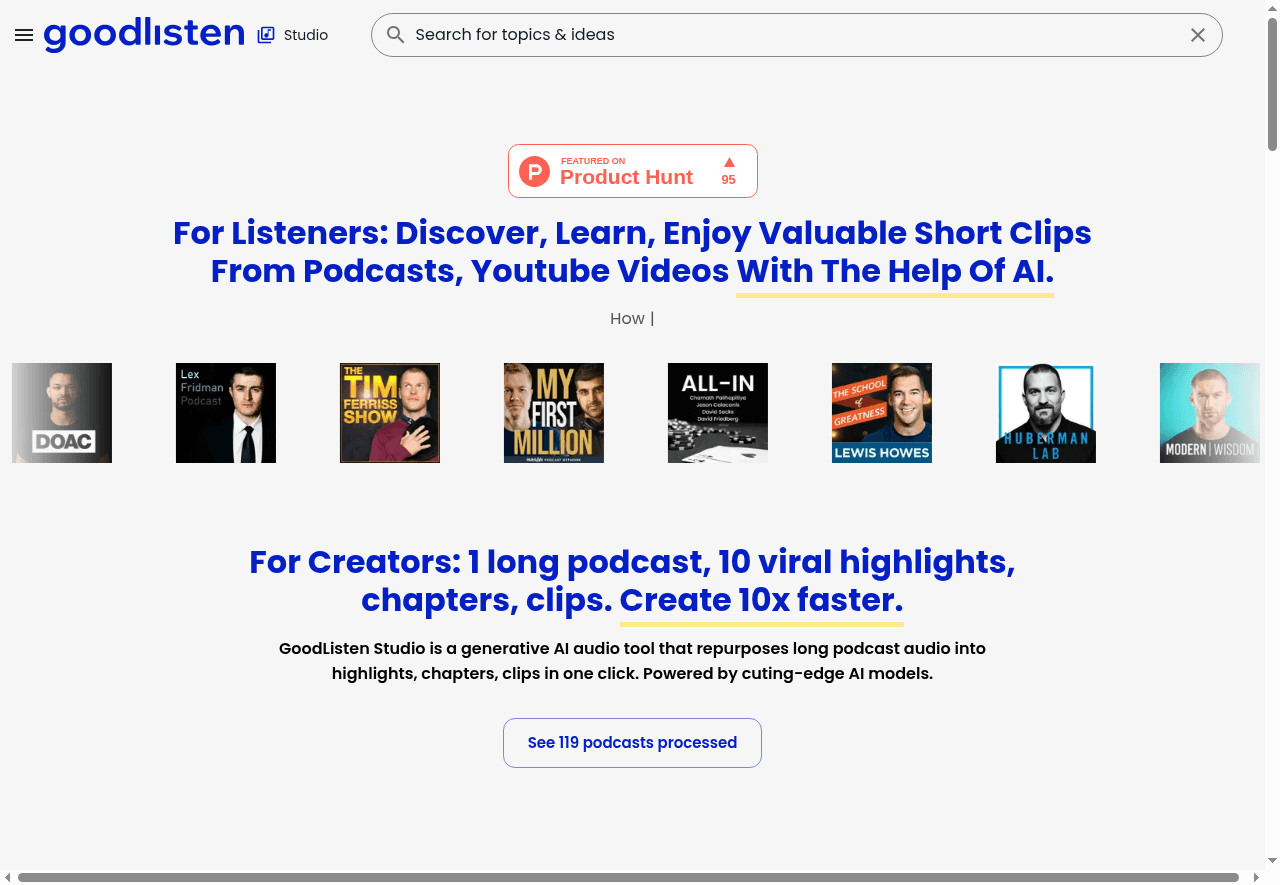
Task: Open the Modern Wisdom podcast cover
Action: 1210,413
